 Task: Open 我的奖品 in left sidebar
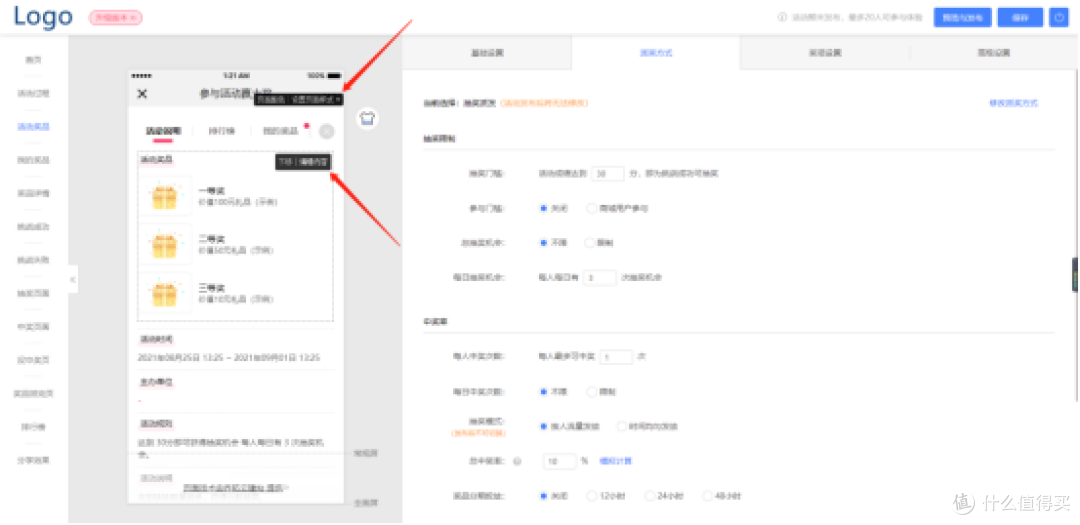[x=34, y=160]
